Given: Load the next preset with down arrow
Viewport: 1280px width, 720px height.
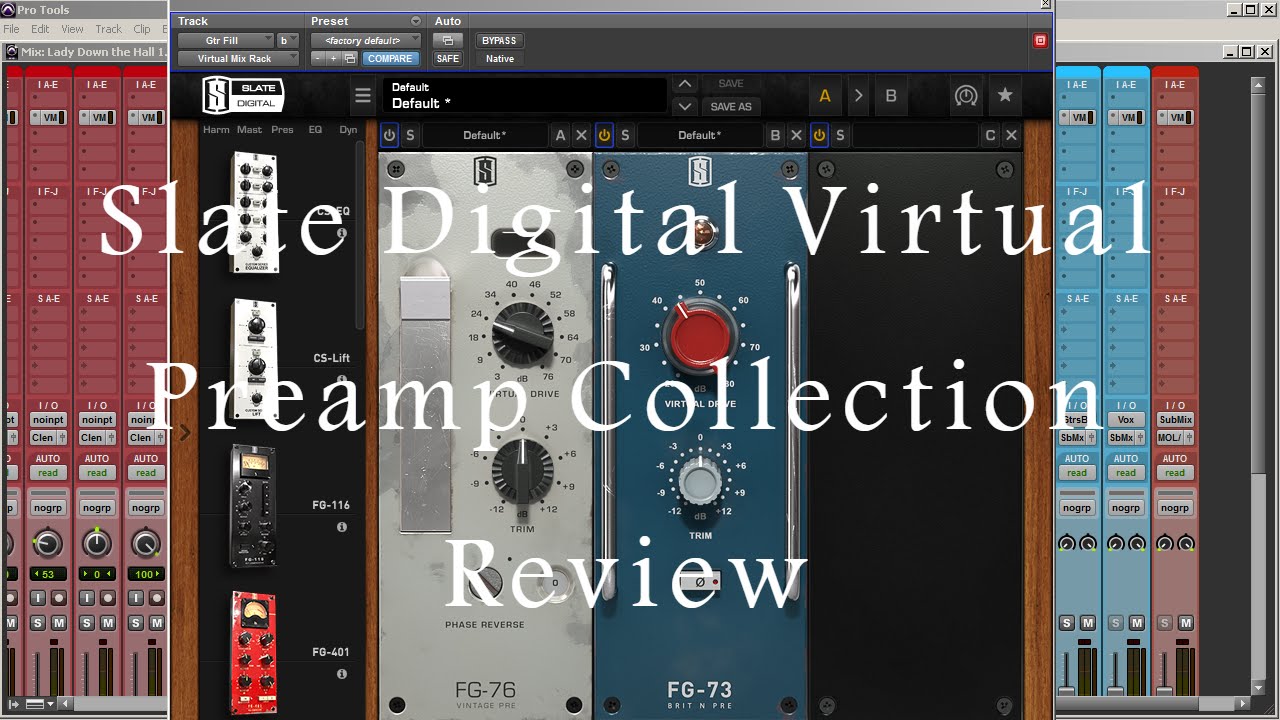Looking at the screenshot, I should pyautogui.click(x=685, y=106).
